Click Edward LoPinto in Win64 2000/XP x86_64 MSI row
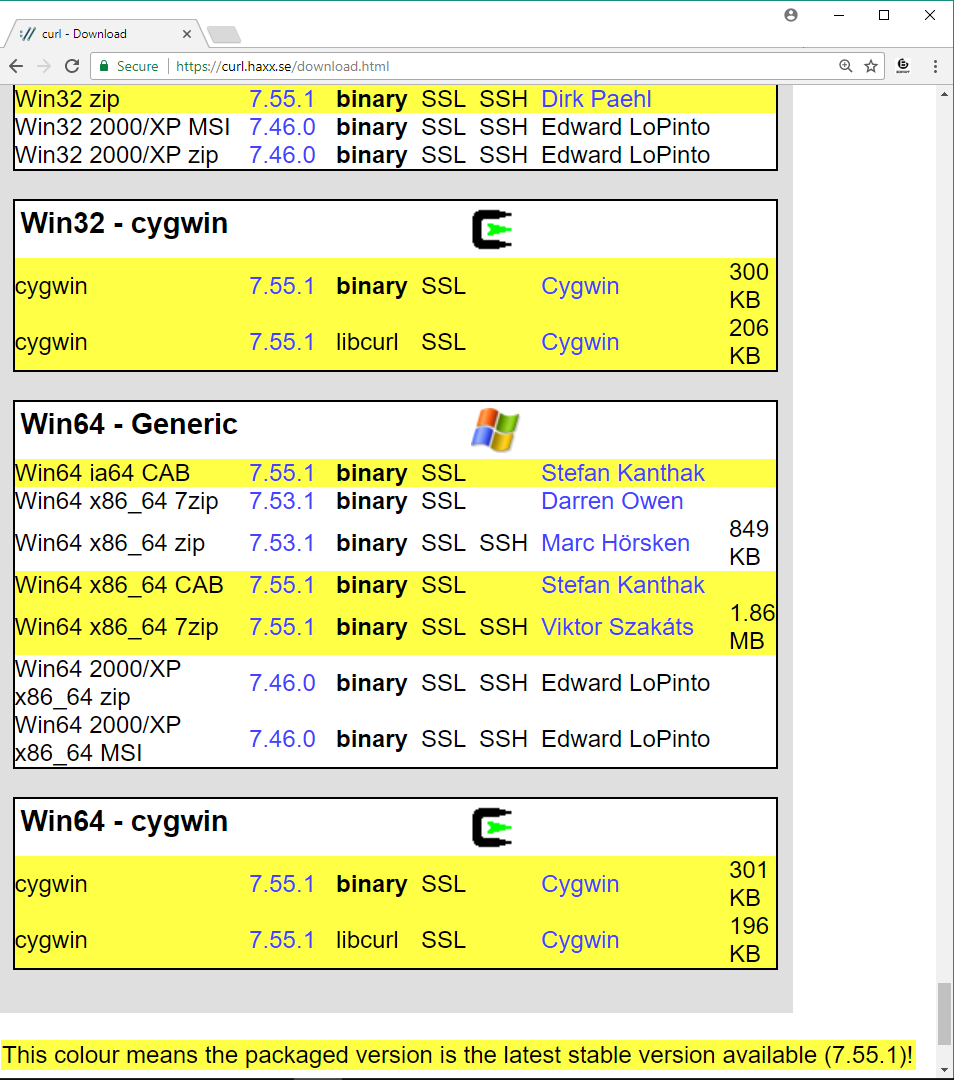This screenshot has width=954, height=1080. point(625,739)
